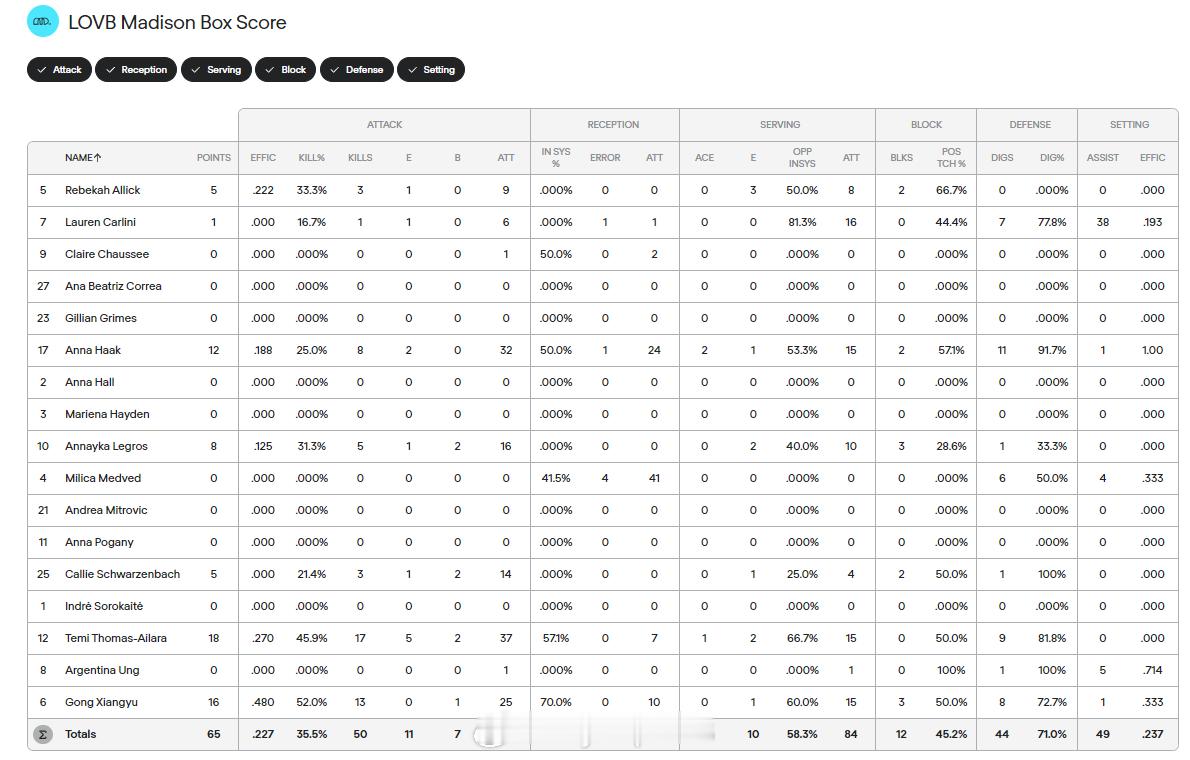Toggle the Serving stats filter
The width and height of the screenshot is (1190, 760).
tap(216, 70)
